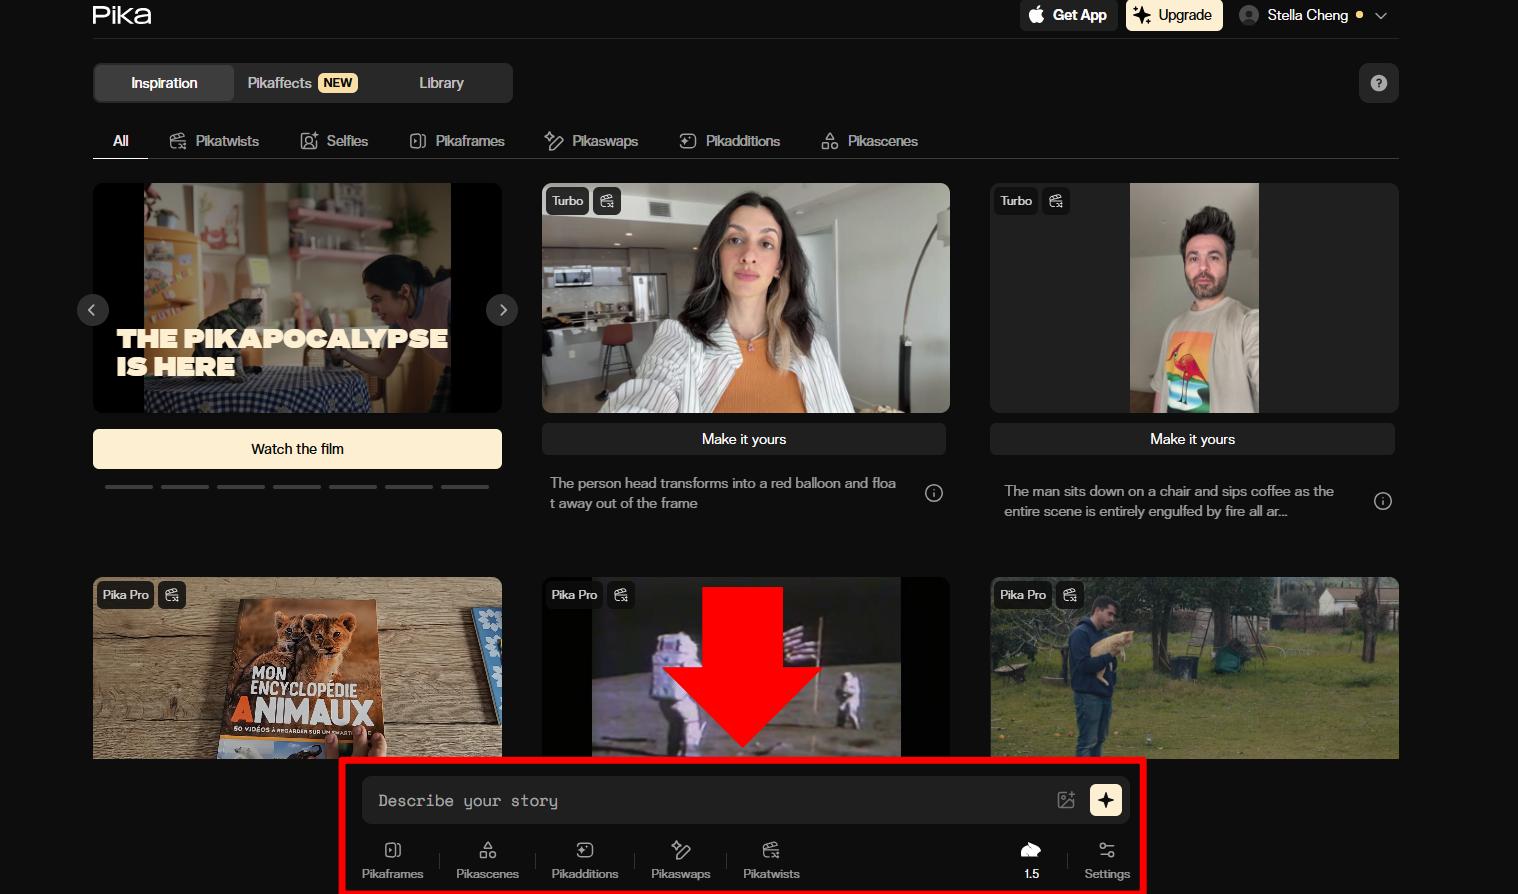Select Pikadditions tool below the prompt
Image resolution: width=1518 pixels, height=894 pixels.
click(585, 860)
